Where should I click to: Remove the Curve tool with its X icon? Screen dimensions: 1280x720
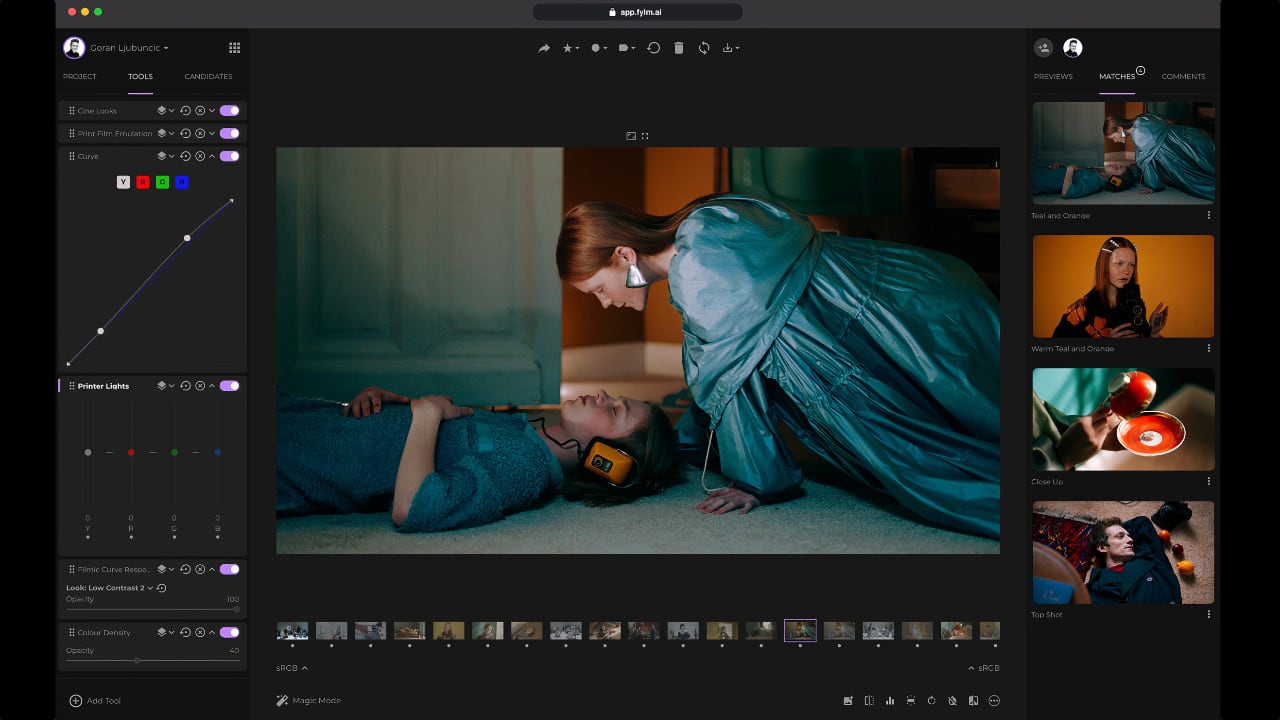click(200, 156)
